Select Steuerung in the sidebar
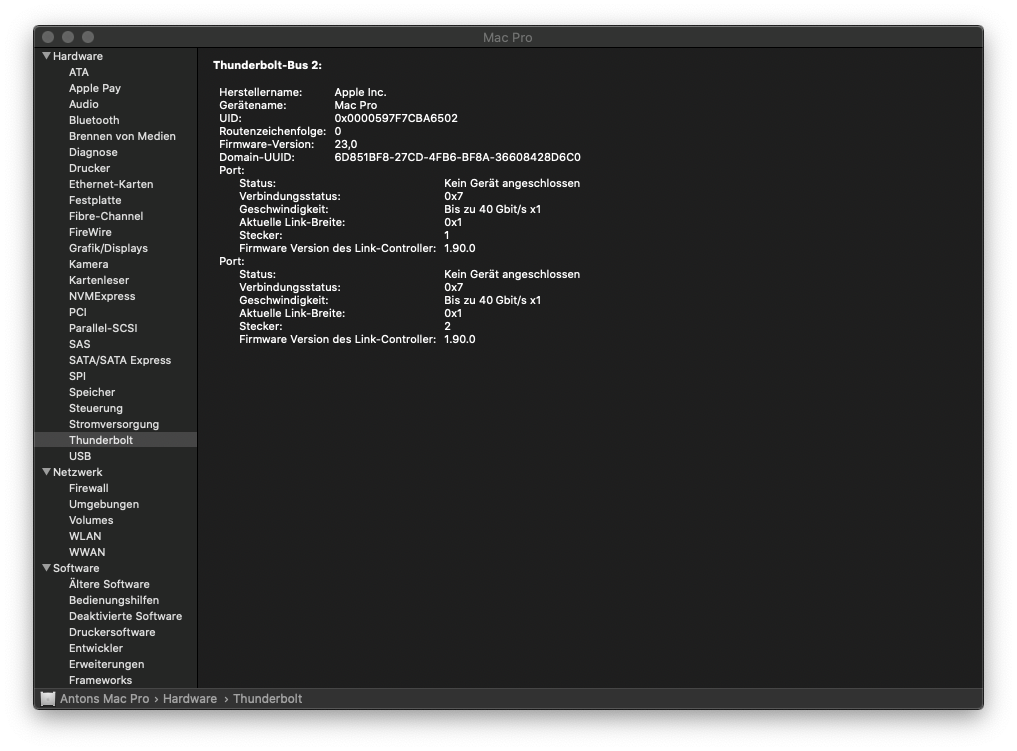Screen dimensions: 1017x751 [95, 408]
